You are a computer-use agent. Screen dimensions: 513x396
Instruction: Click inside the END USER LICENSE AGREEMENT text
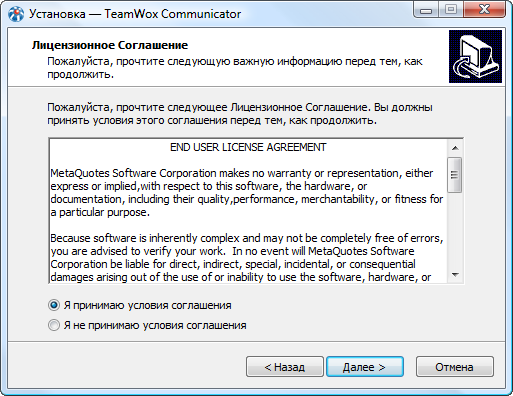click(248, 147)
